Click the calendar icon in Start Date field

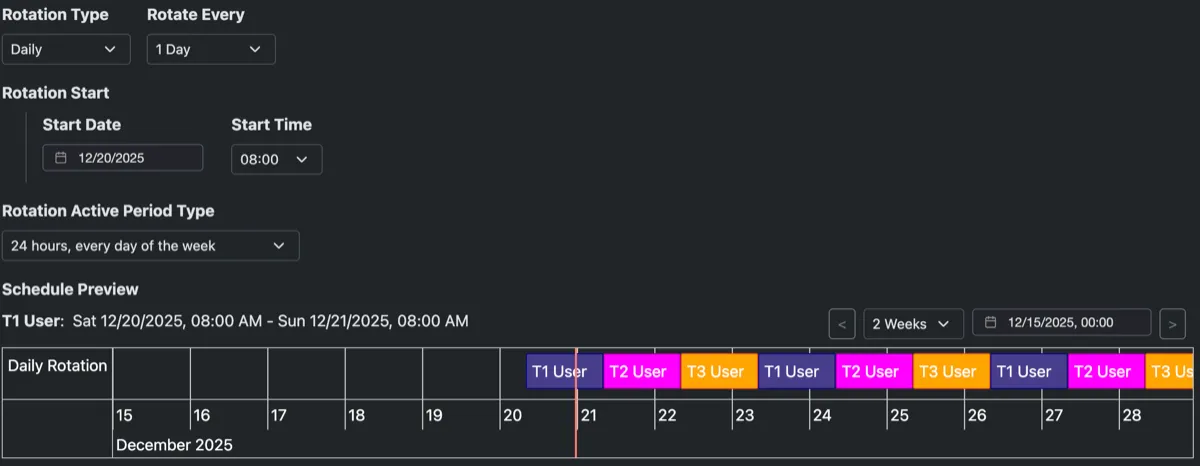pyautogui.click(x=60, y=158)
